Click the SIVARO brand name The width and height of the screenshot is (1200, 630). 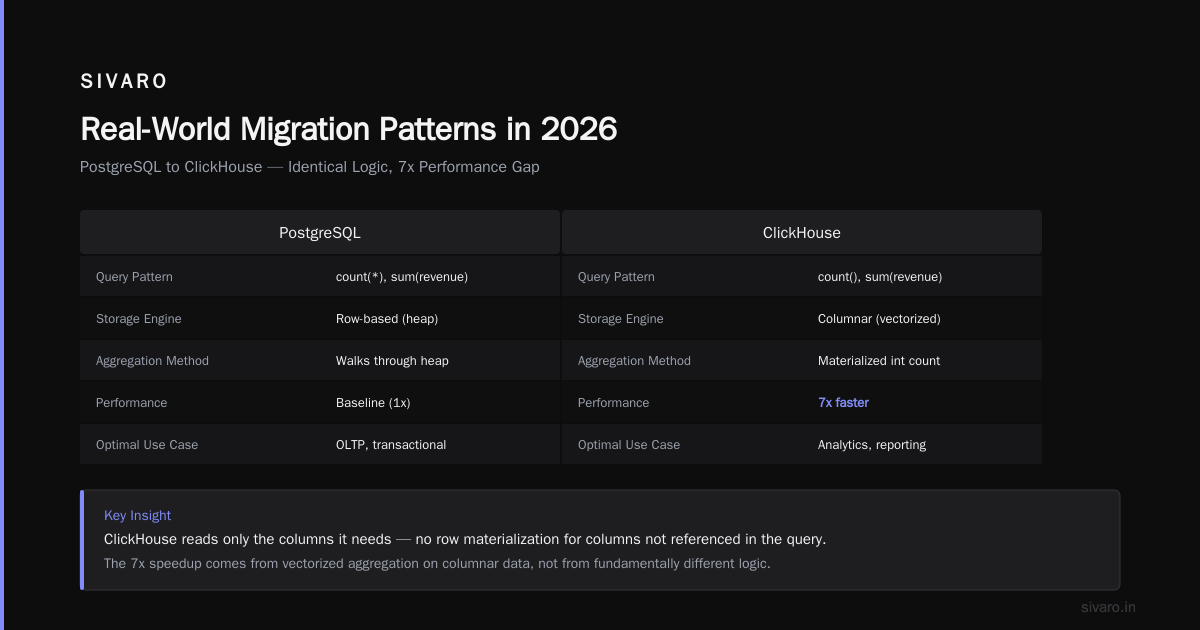tap(124, 82)
